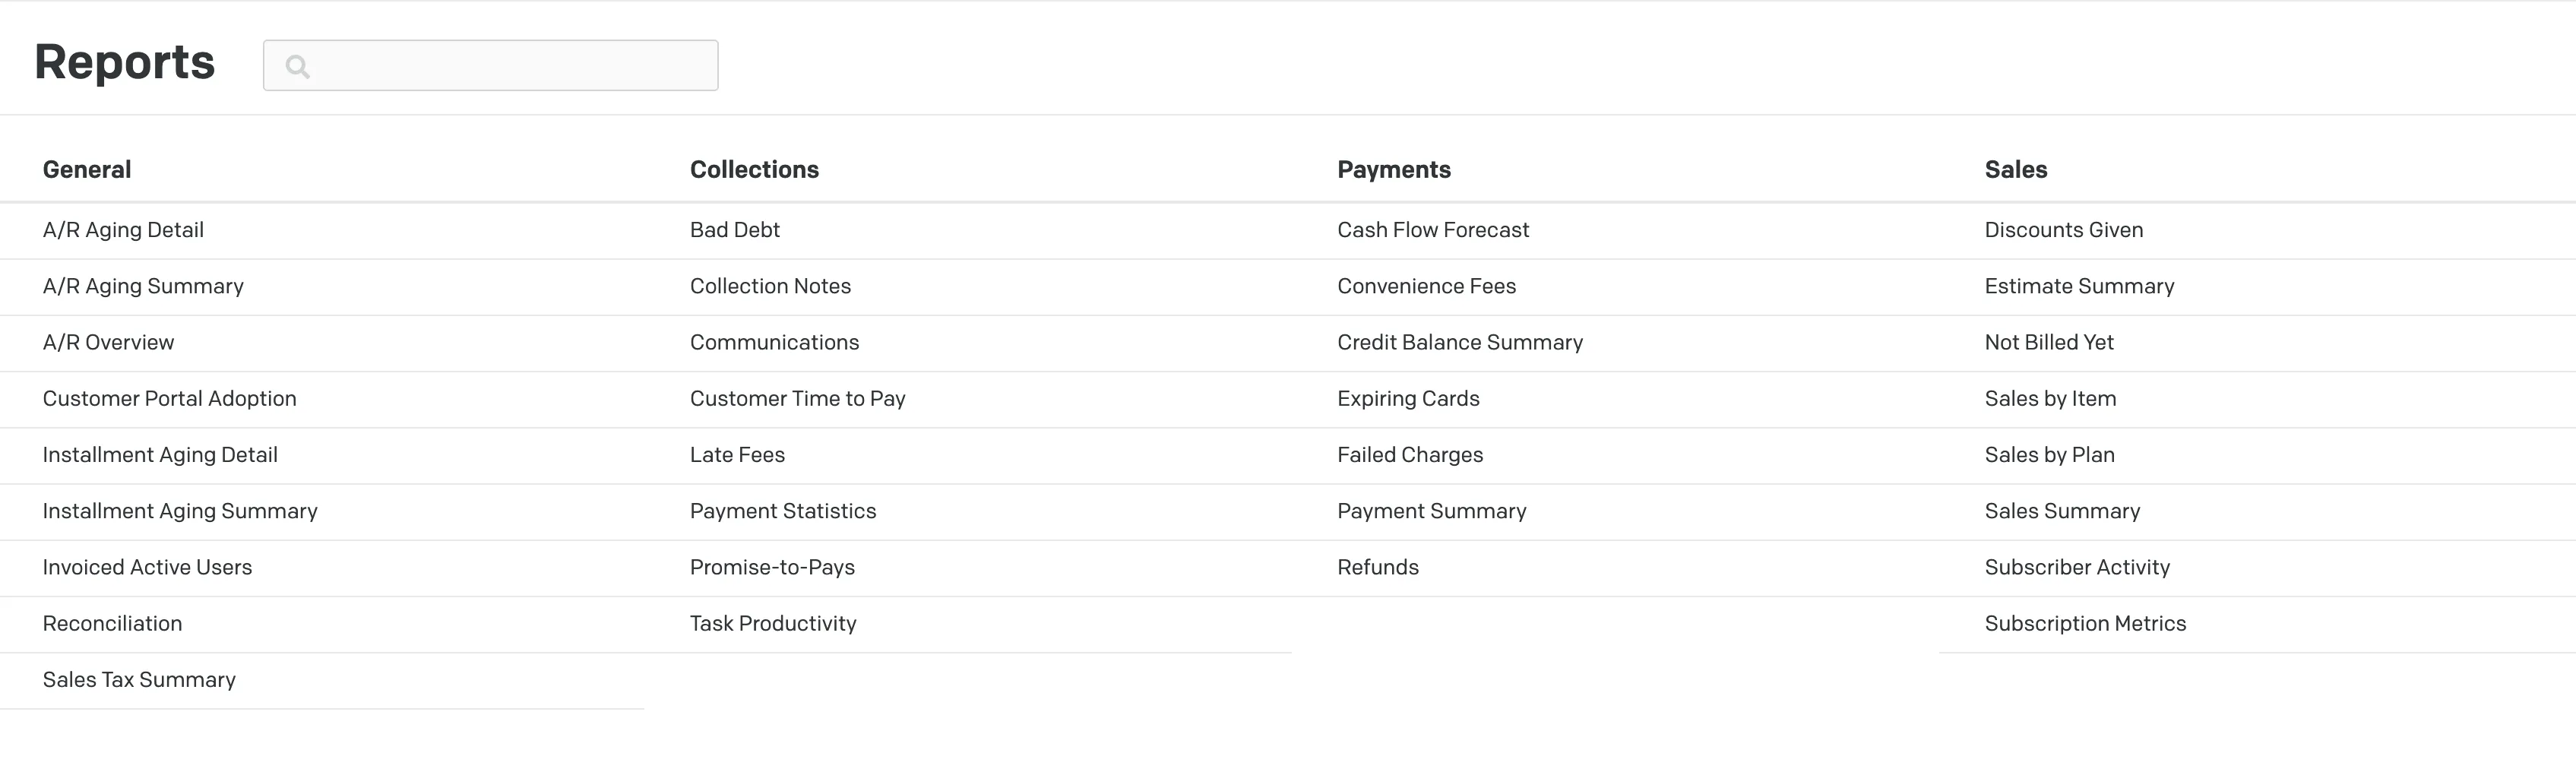Open the A/R Aging Detail report
The image size is (2576, 772).
tap(123, 230)
